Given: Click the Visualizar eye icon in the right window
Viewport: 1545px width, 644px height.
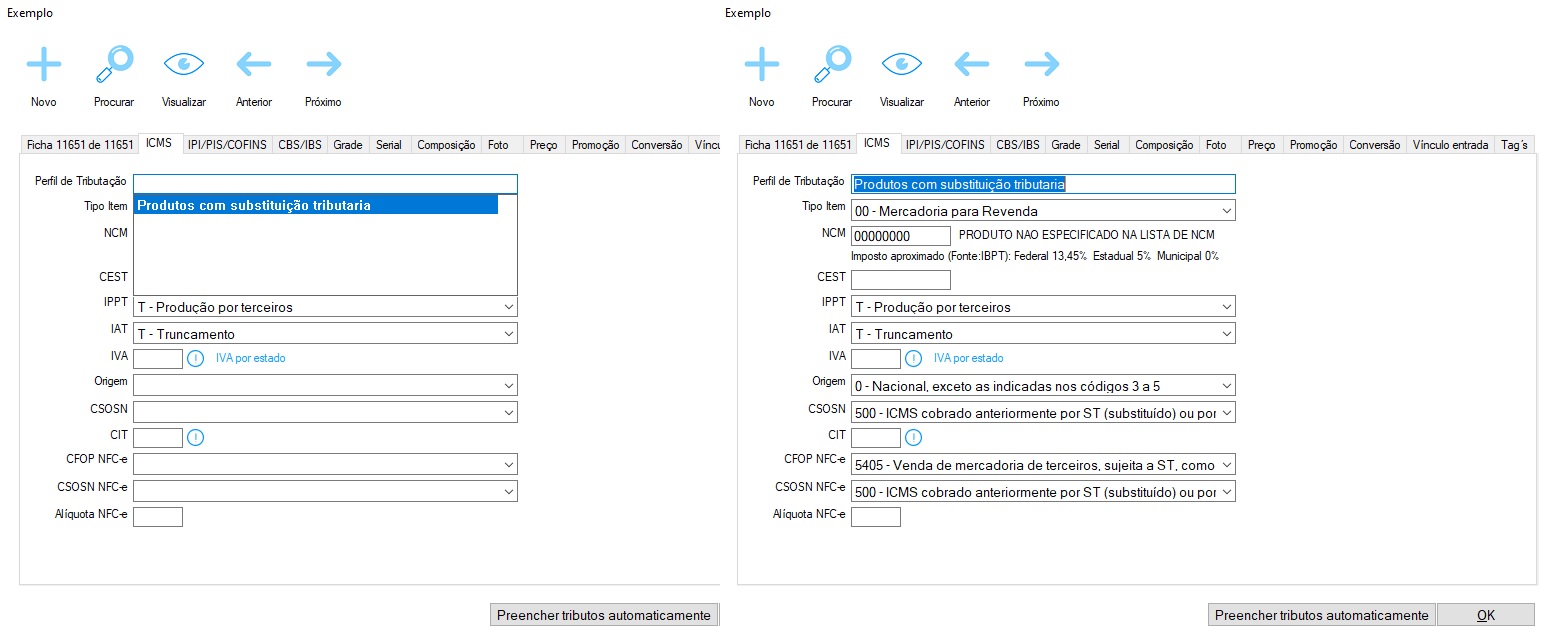Looking at the screenshot, I should click(901, 65).
